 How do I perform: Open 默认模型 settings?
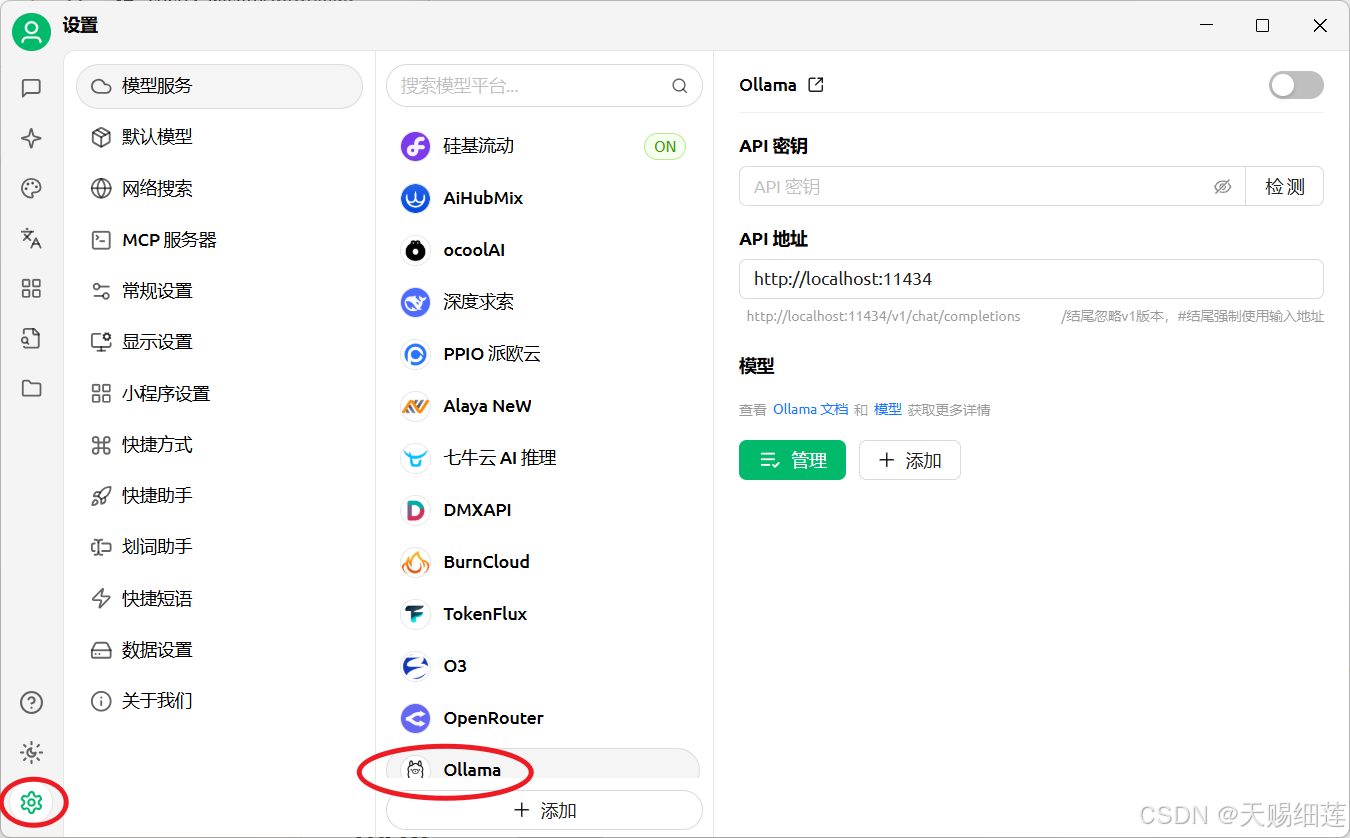click(x=219, y=137)
